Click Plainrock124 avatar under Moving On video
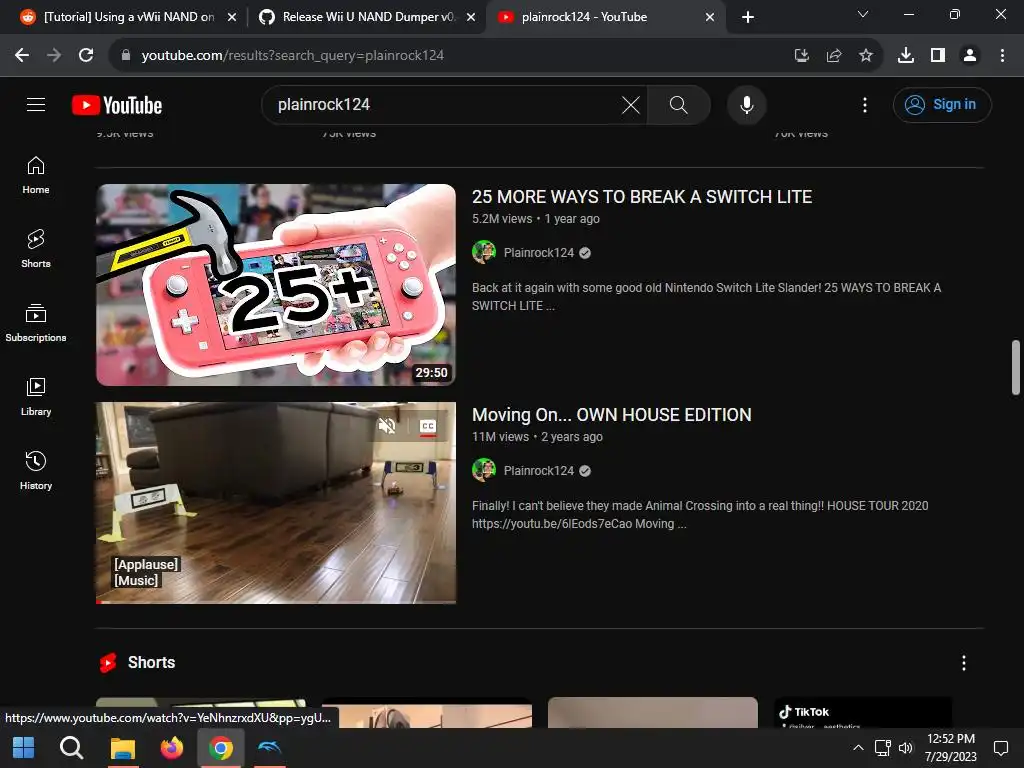 [484, 470]
